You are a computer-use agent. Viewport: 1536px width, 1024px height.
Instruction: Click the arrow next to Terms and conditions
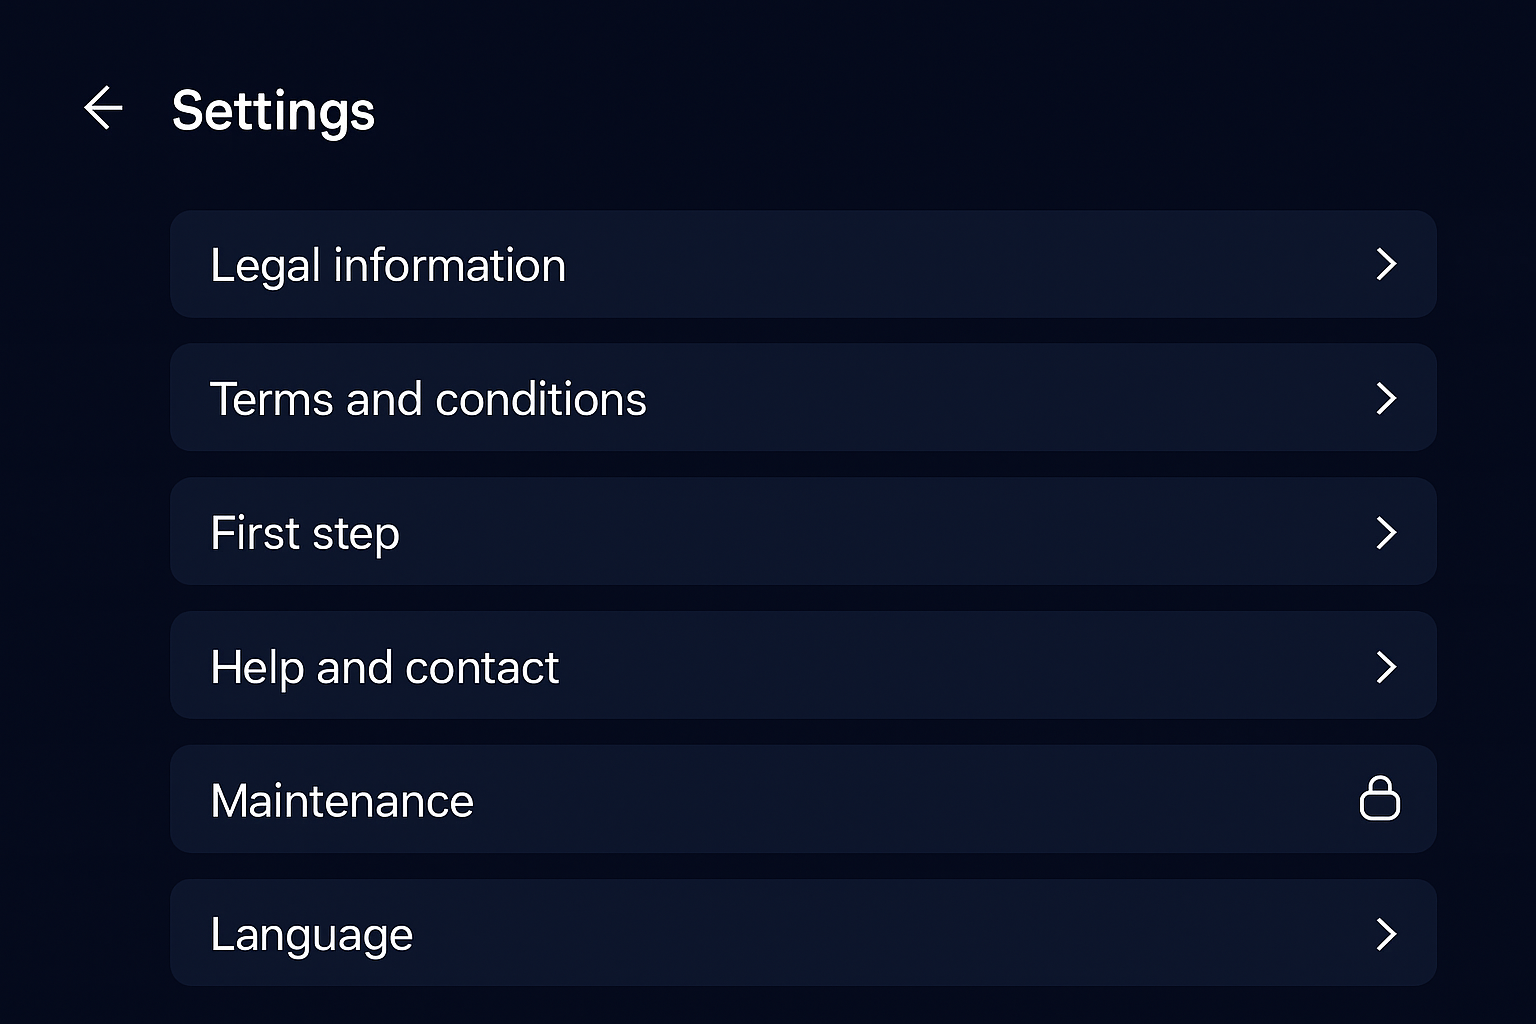pyautogui.click(x=1386, y=398)
